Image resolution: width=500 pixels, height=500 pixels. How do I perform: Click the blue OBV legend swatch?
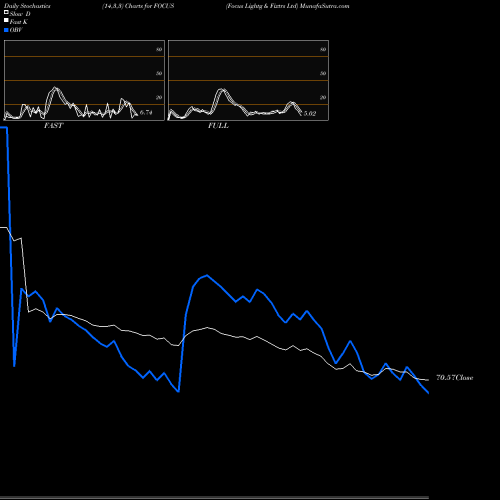(x=6, y=30)
